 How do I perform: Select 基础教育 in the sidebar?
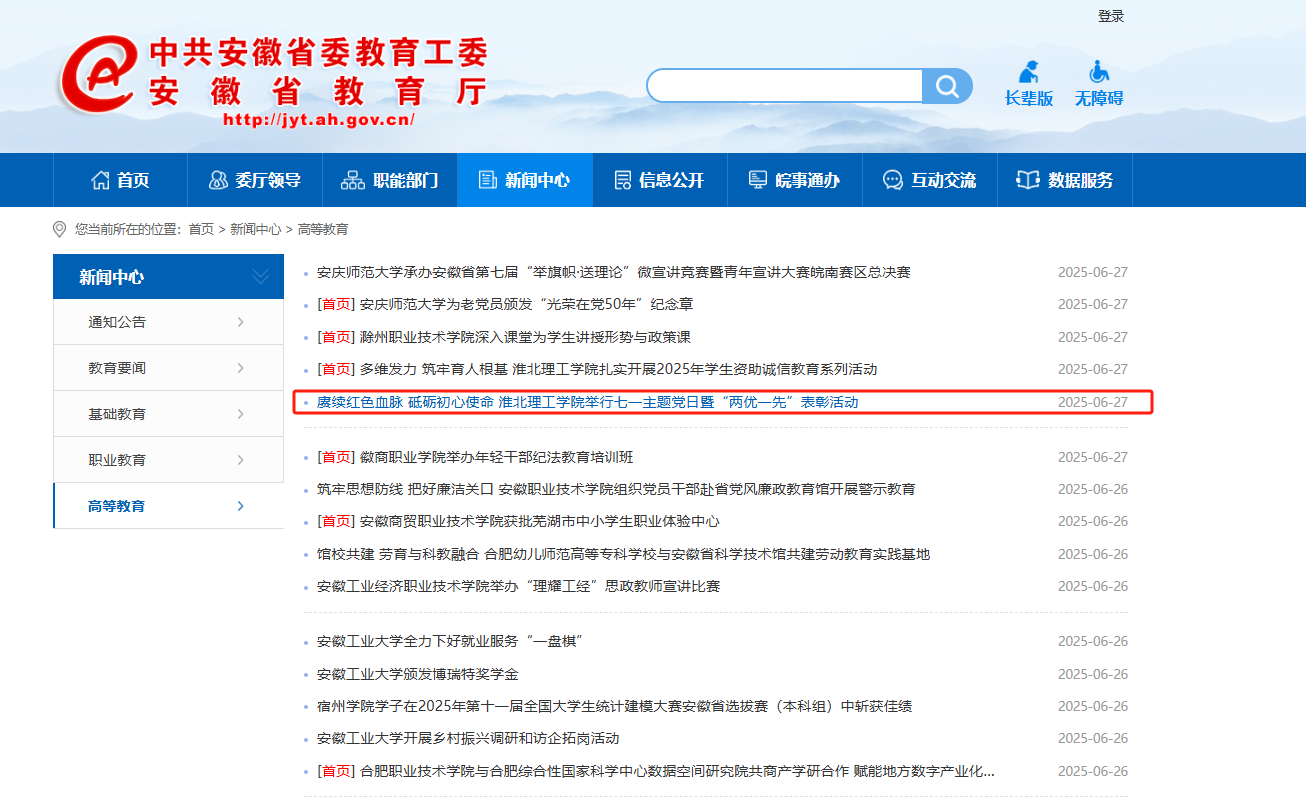(117, 414)
